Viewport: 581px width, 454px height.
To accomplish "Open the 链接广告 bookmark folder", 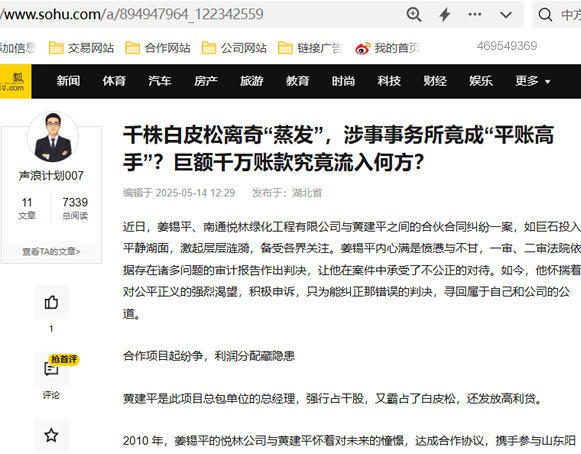I will tap(310, 48).
